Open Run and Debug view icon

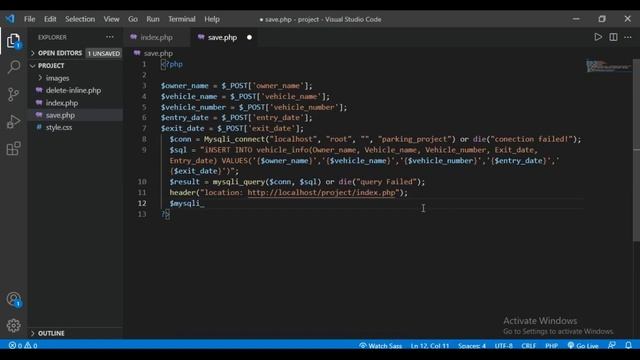(x=13, y=121)
